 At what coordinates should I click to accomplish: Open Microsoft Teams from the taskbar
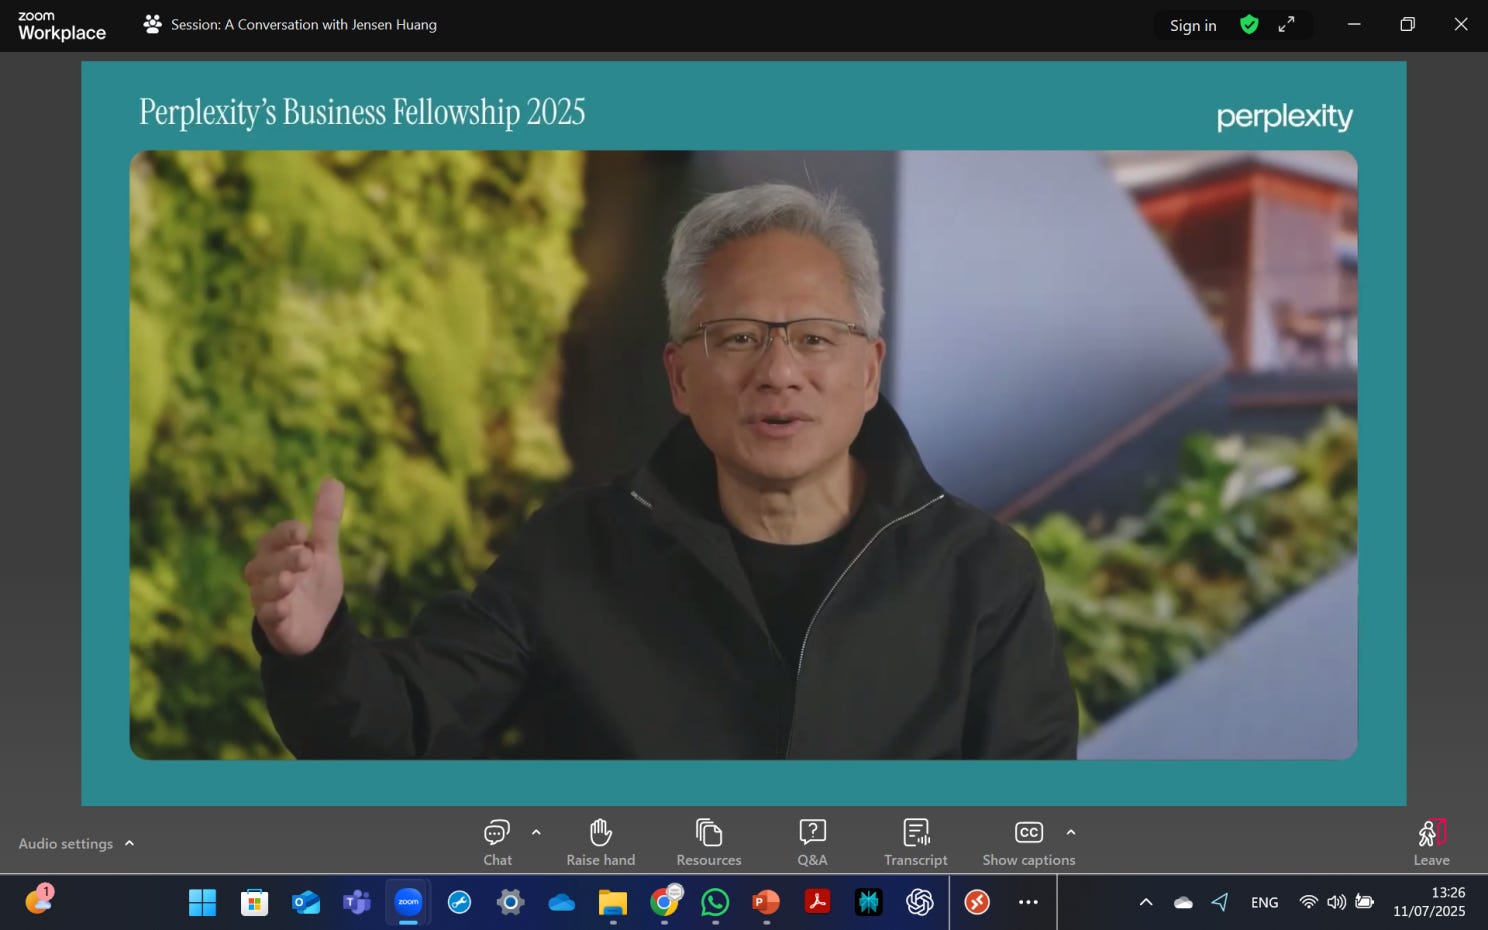coord(357,903)
